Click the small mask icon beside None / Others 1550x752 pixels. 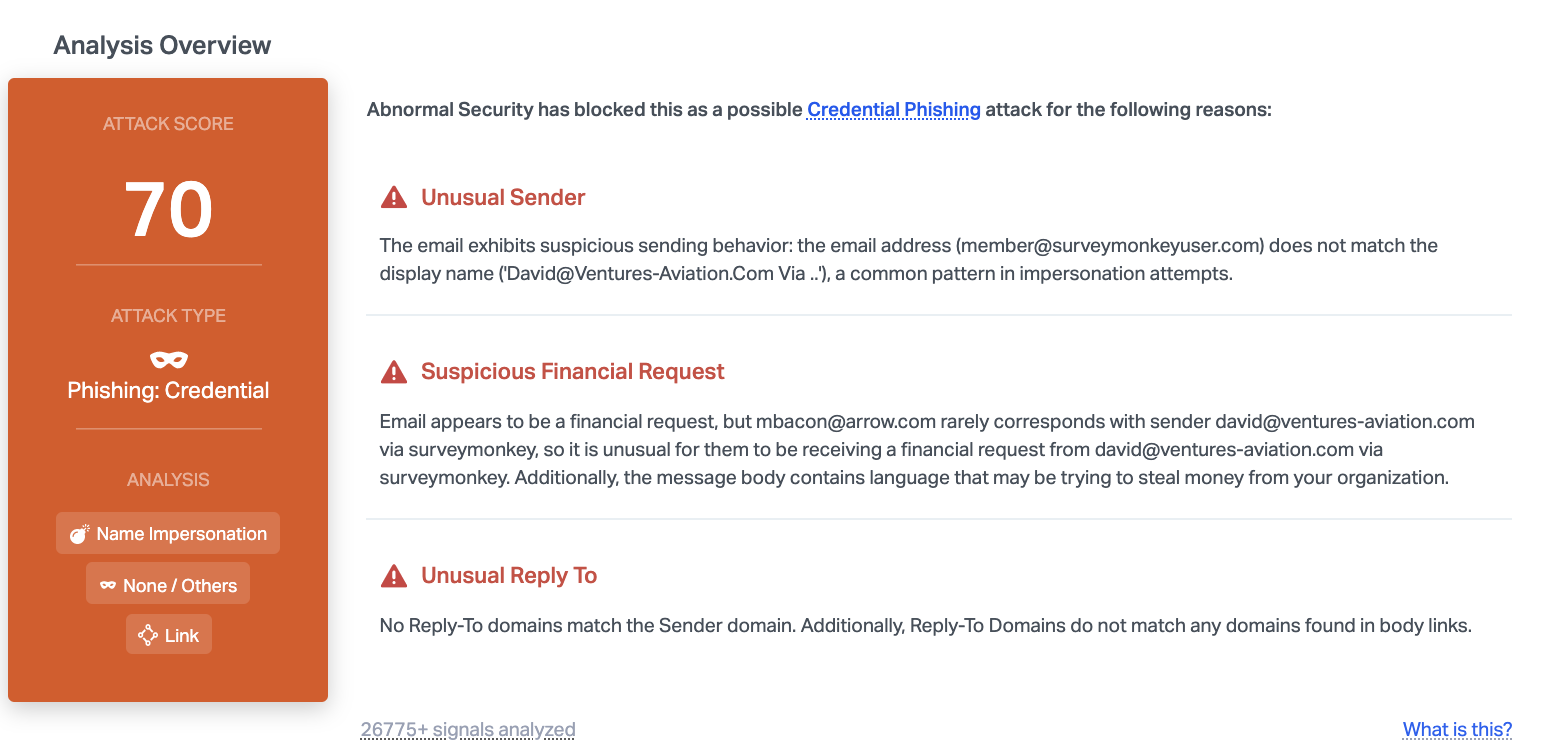[x=107, y=586]
